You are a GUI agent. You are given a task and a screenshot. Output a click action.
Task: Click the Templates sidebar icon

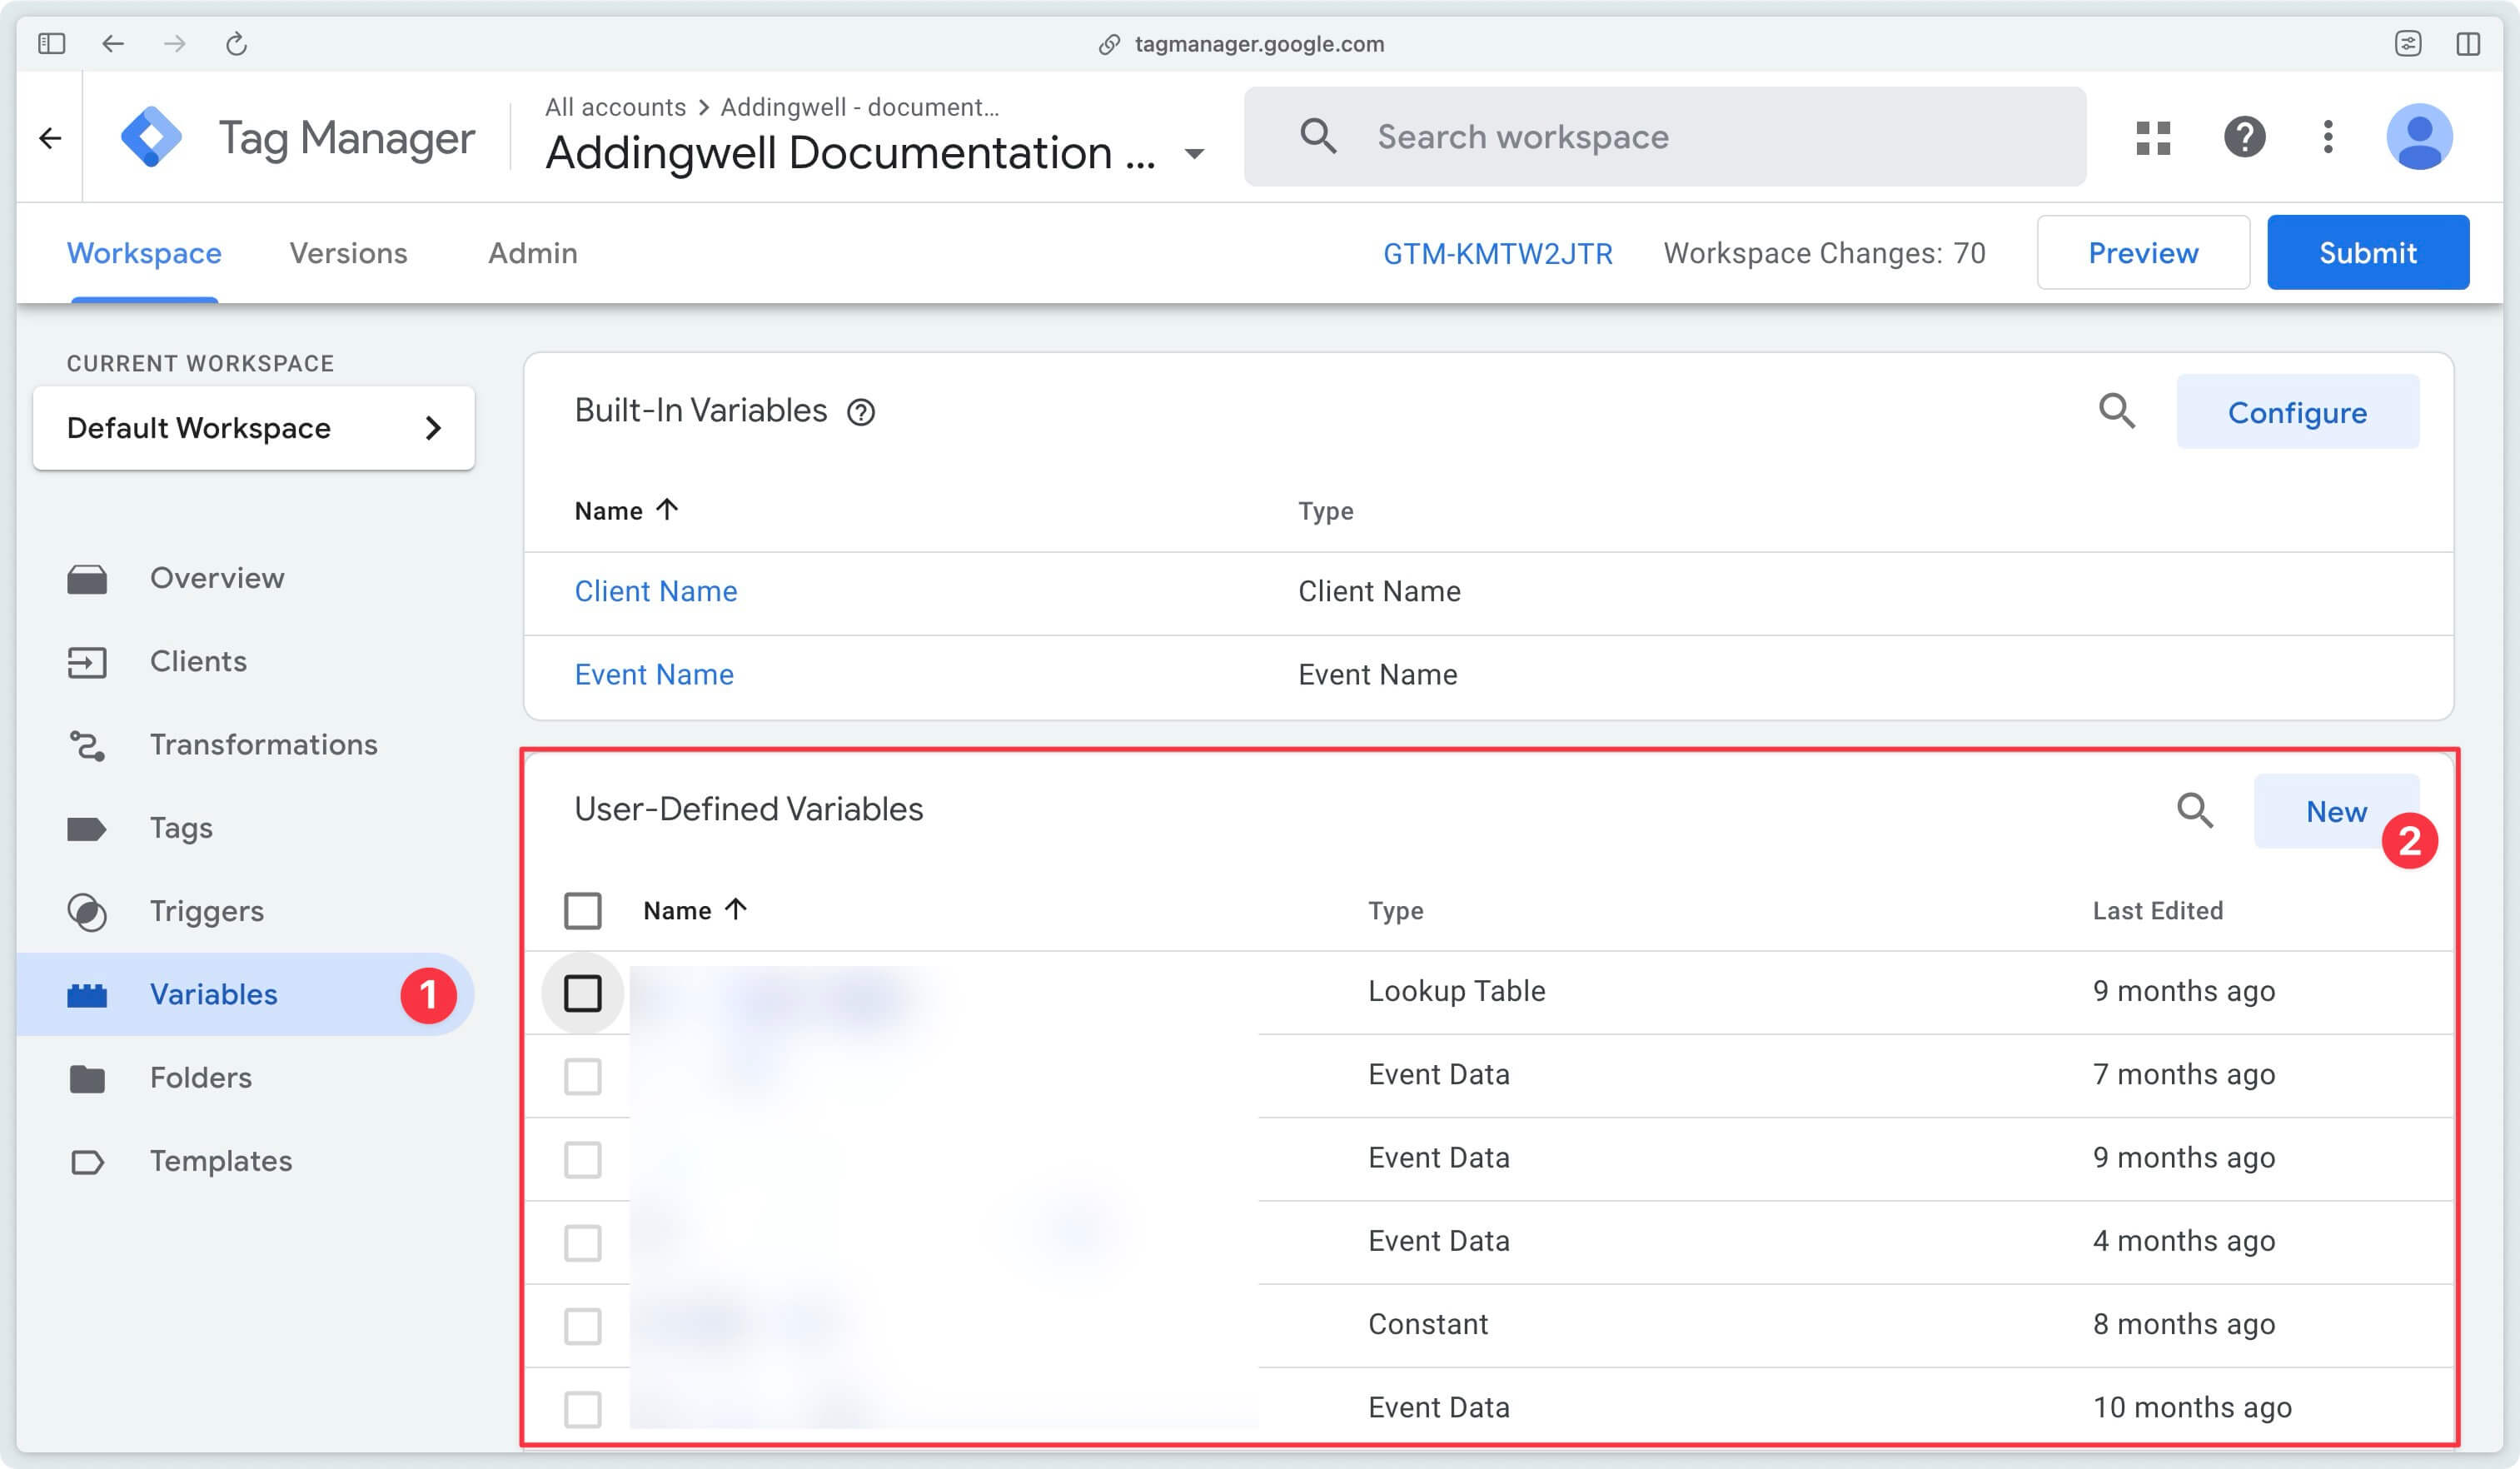click(87, 1162)
